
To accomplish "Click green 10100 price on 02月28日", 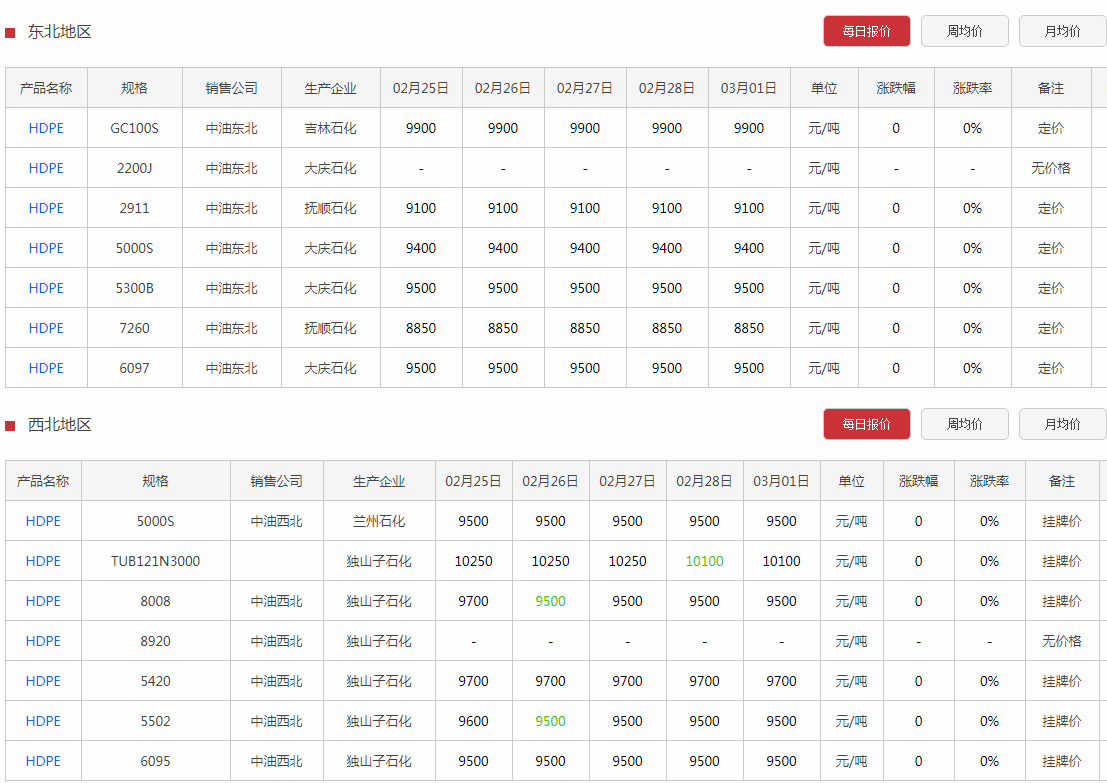I will tap(704, 561).
